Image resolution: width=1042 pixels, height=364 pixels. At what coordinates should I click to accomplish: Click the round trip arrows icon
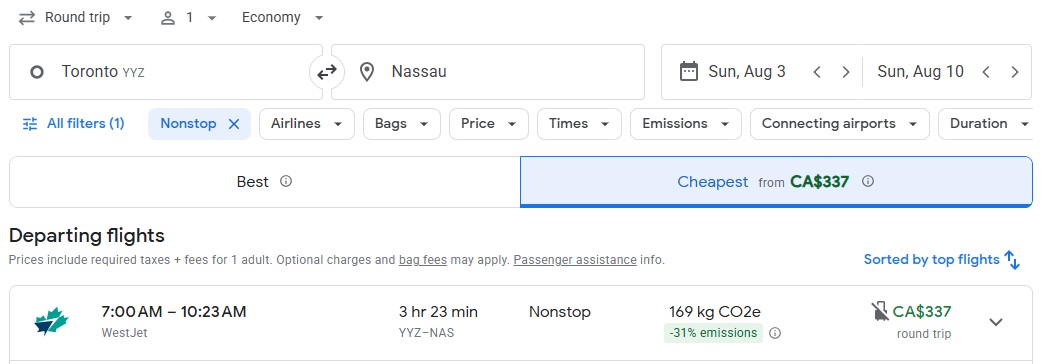[27, 18]
